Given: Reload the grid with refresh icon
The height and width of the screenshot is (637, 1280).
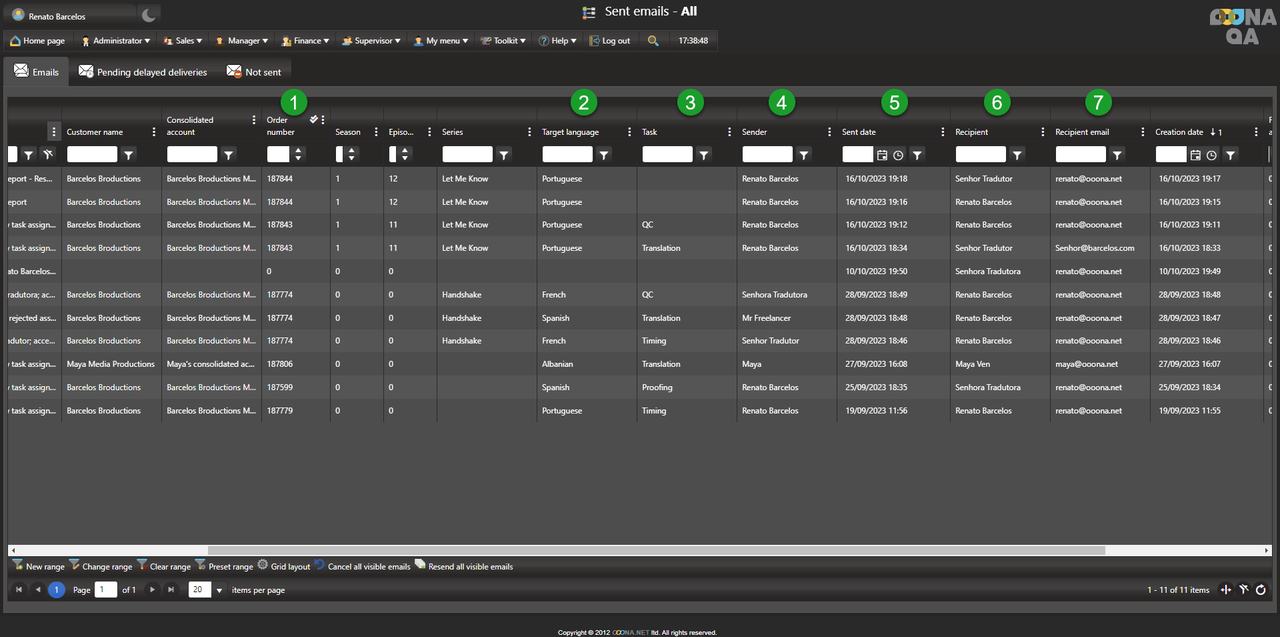Looking at the screenshot, I should tap(1260, 590).
